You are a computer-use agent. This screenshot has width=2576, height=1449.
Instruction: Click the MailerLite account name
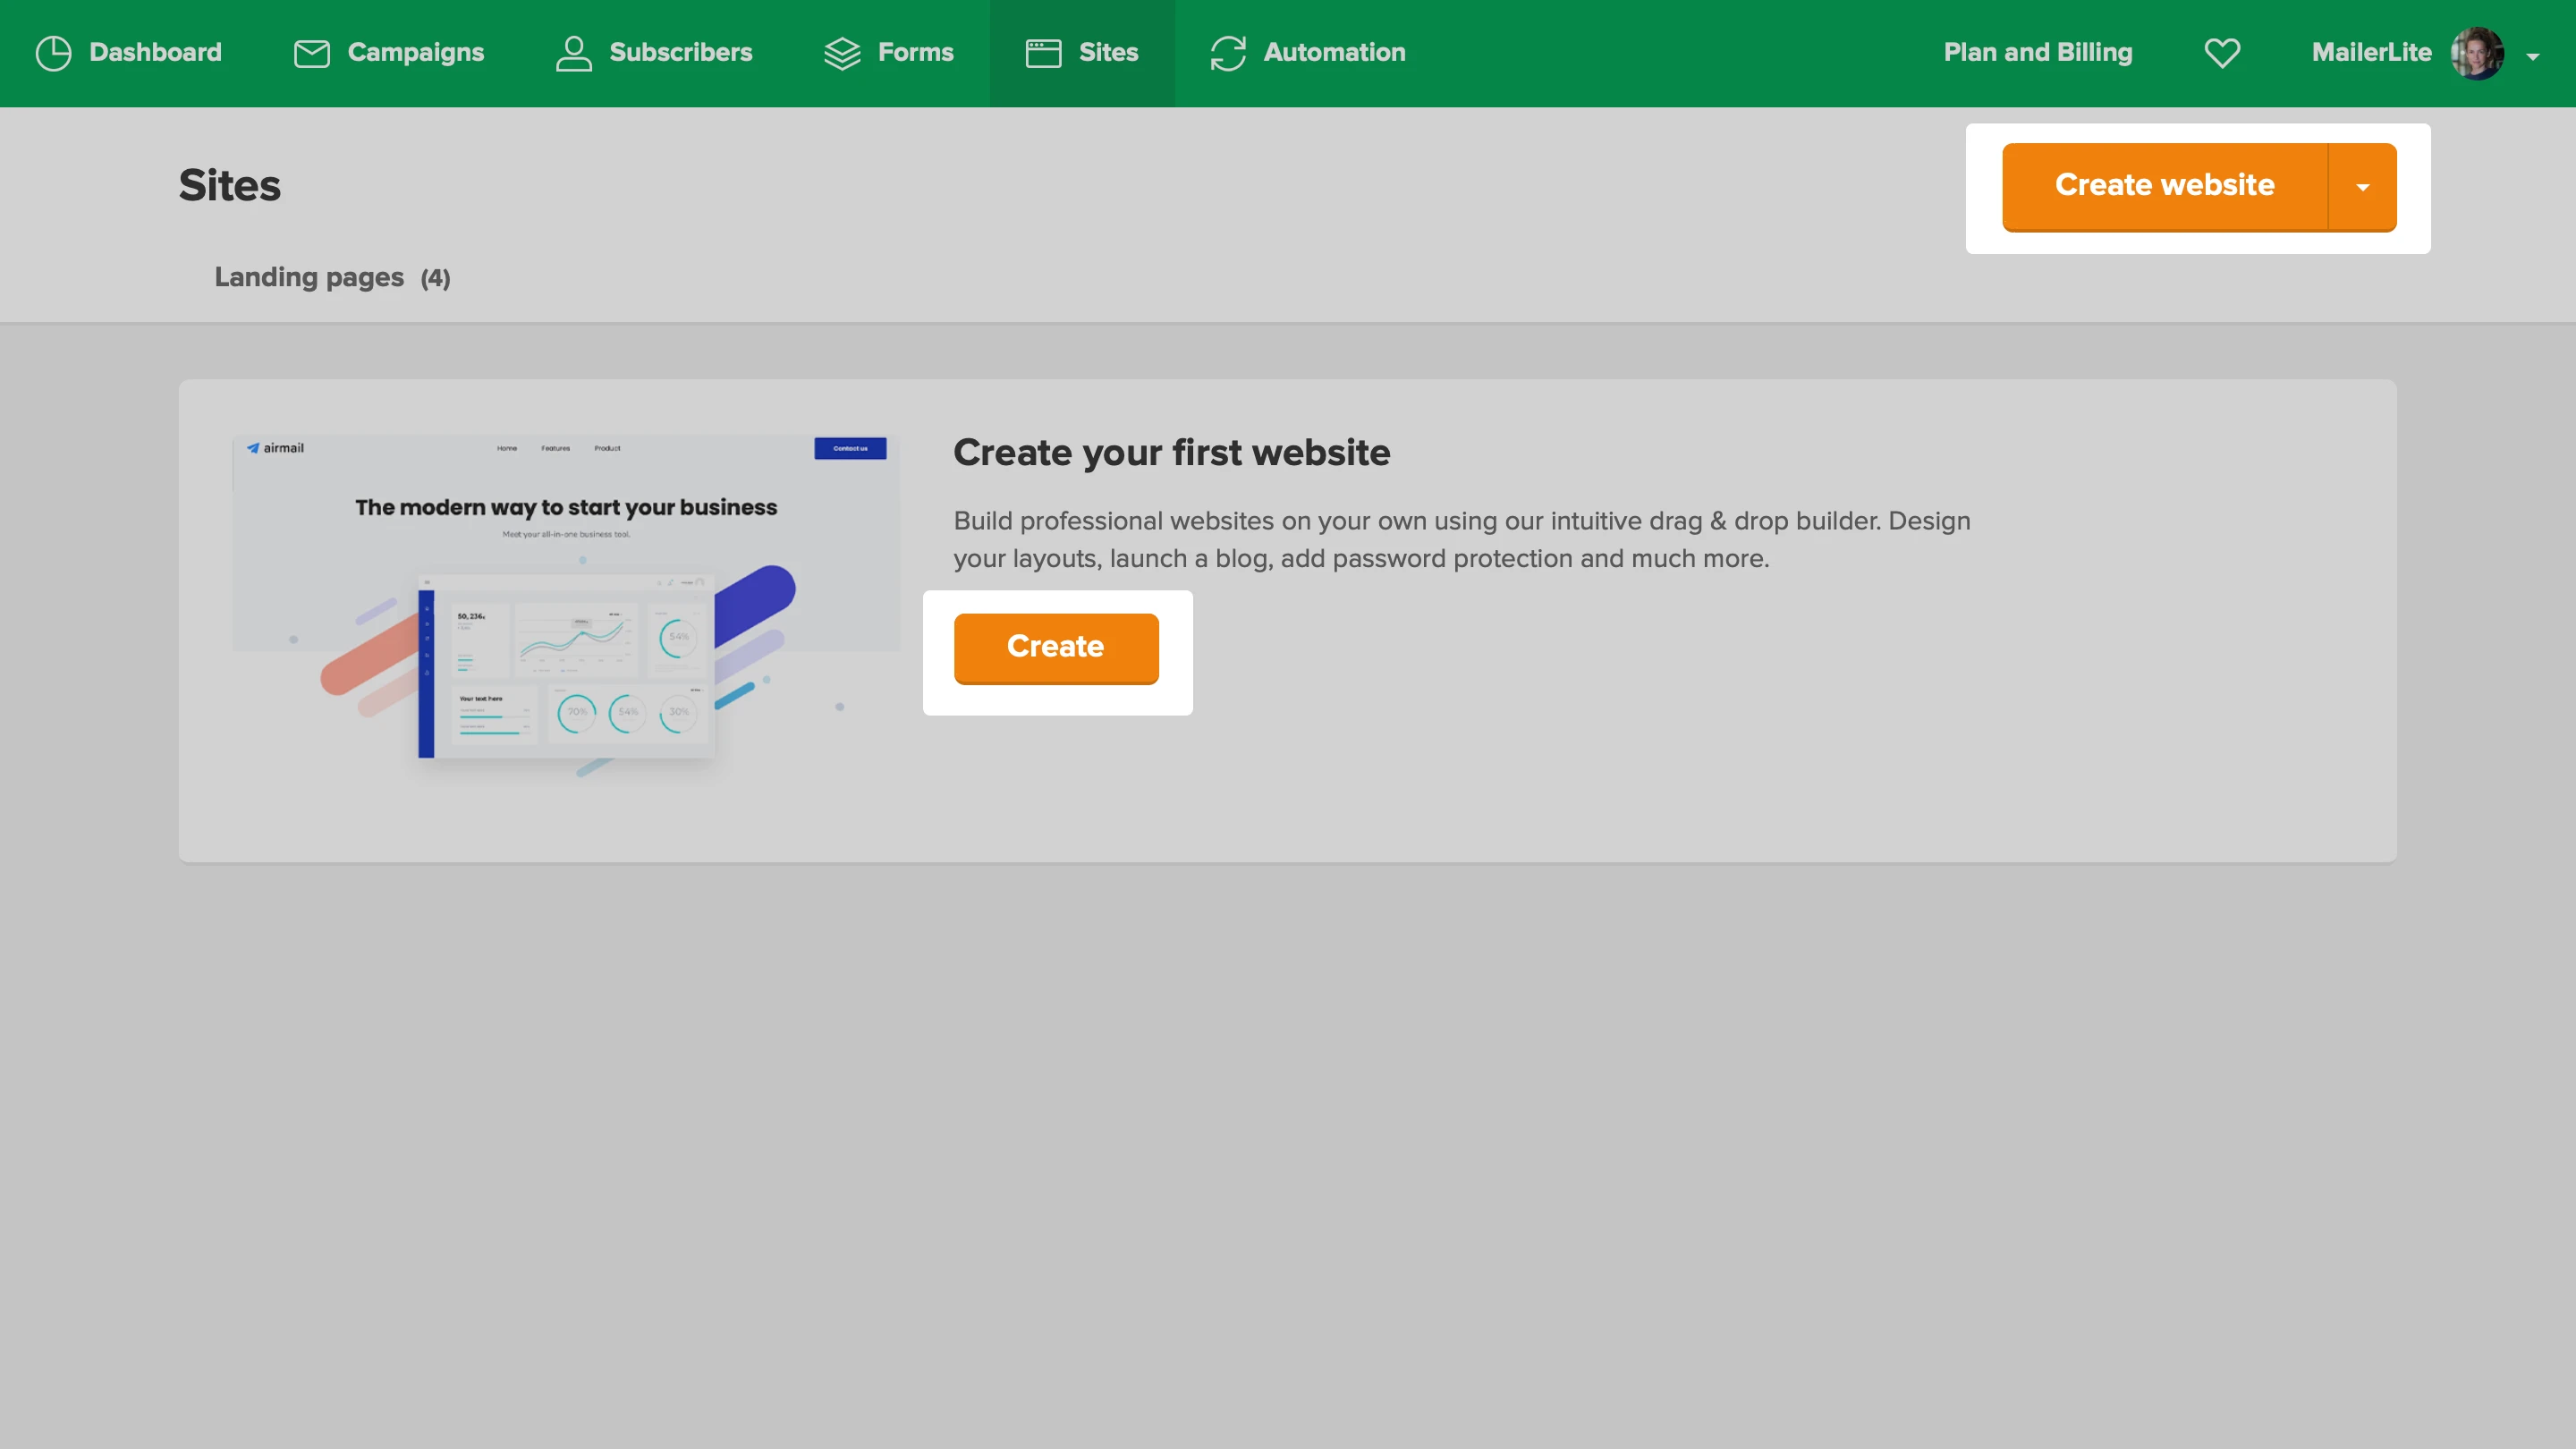[2371, 53]
